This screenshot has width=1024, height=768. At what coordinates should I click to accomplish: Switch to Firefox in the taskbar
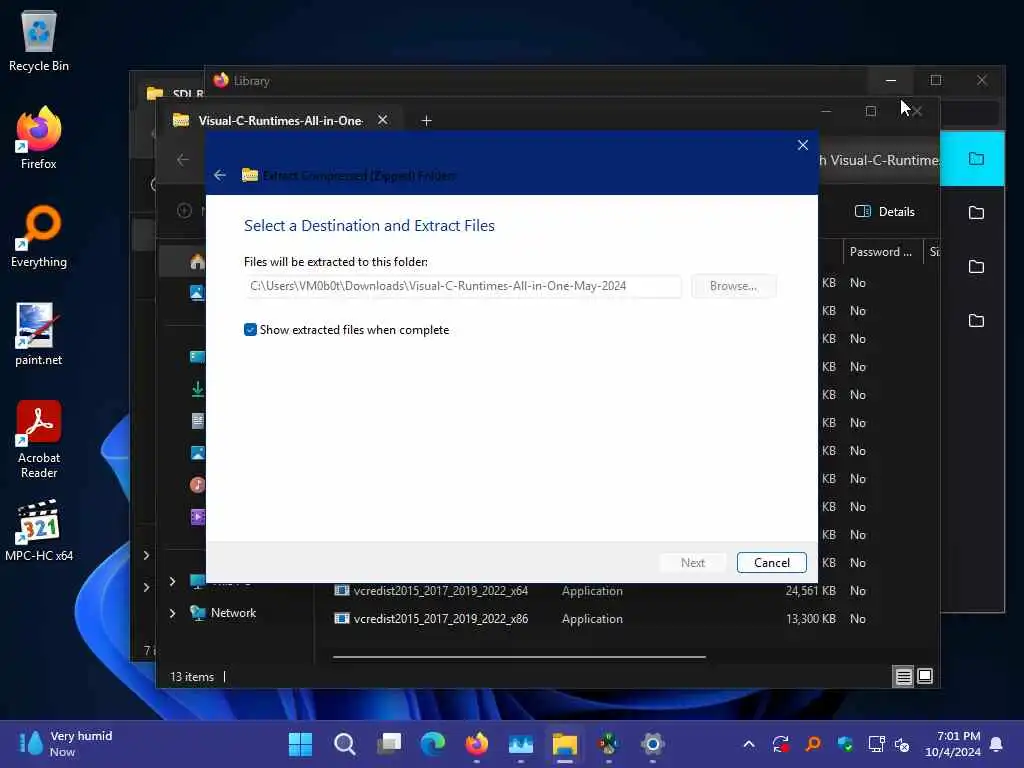pos(477,744)
